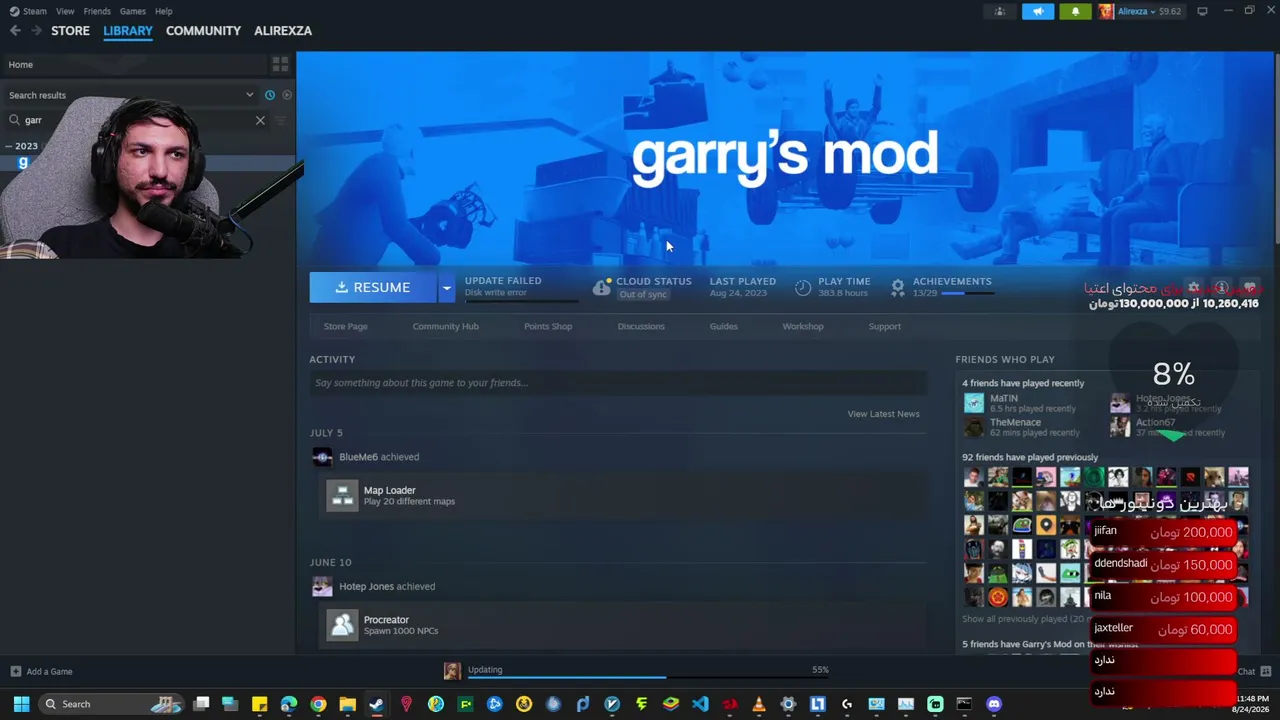Open the Sticky Notes taskbar icon

tap(259, 704)
